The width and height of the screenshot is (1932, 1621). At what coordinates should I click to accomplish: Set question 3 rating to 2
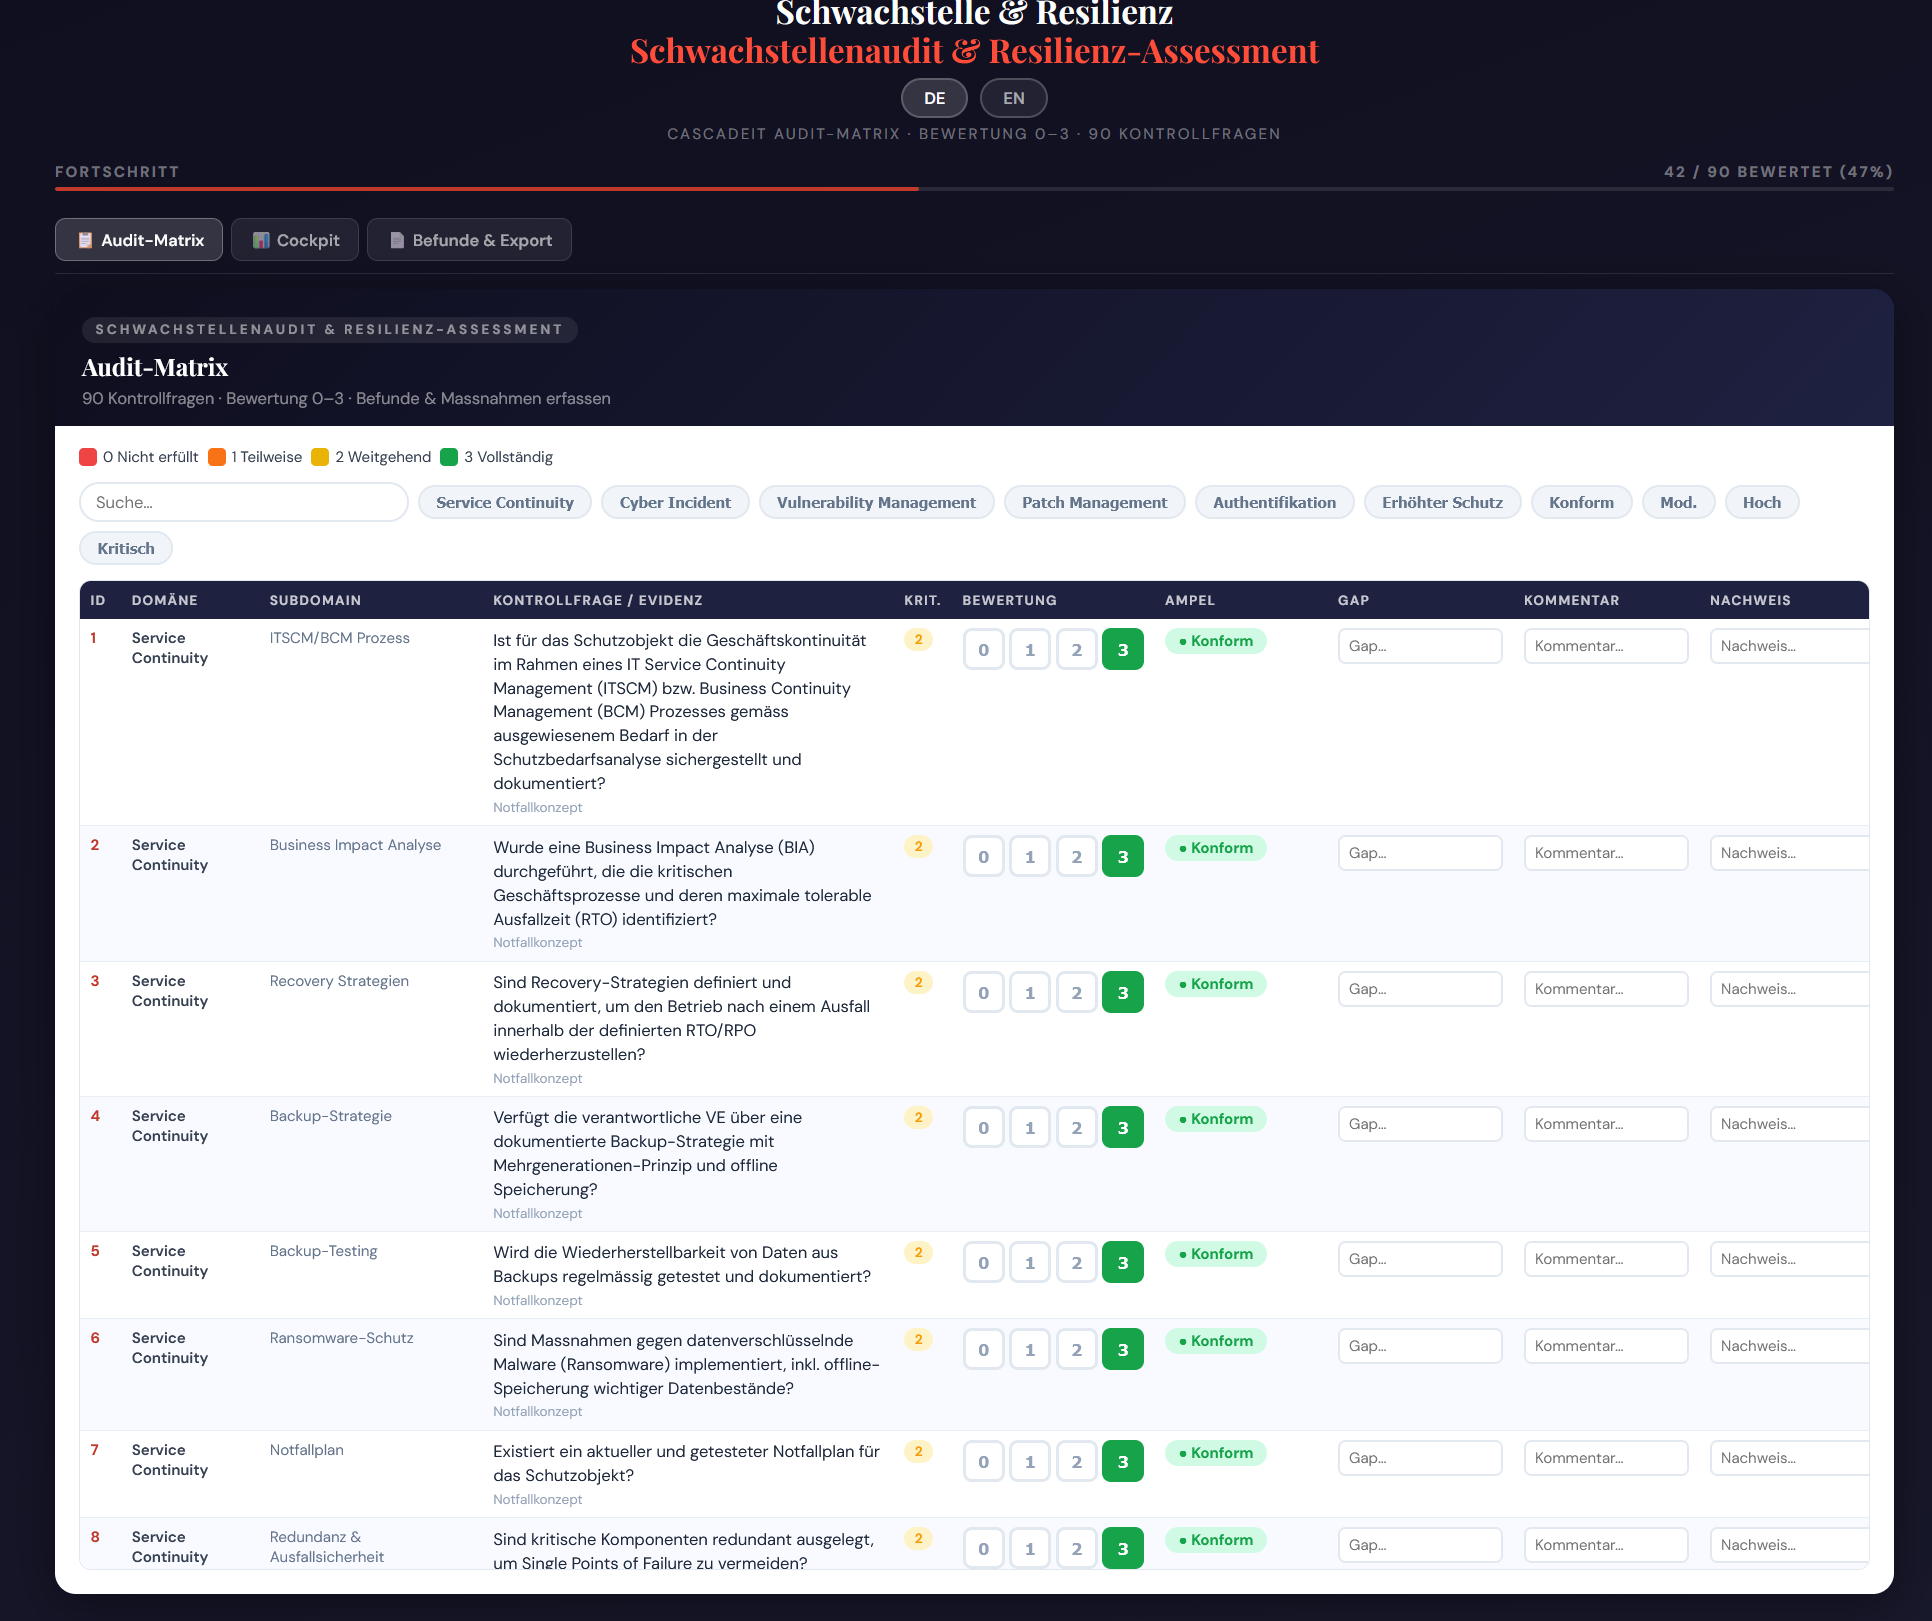pyautogui.click(x=1076, y=993)
